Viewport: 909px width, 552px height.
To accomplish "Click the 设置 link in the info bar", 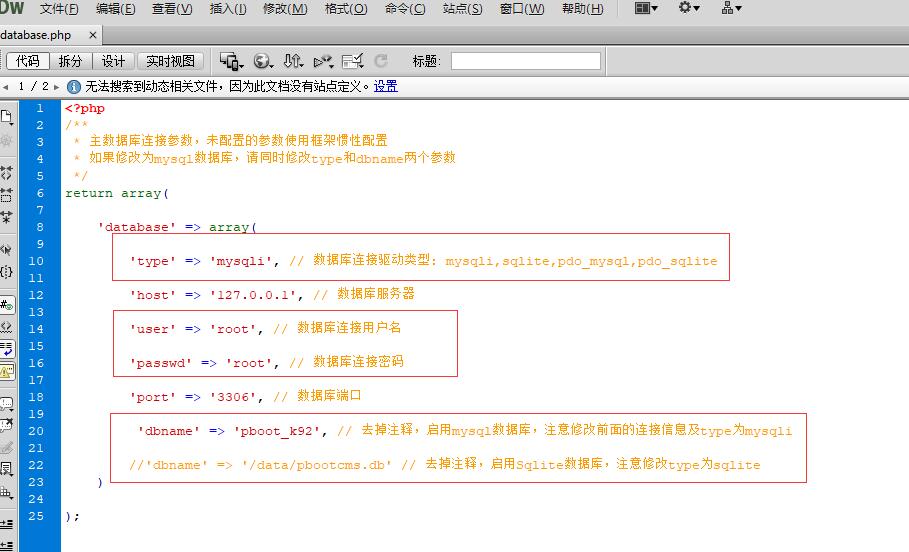I will click(x=386, y=86).
